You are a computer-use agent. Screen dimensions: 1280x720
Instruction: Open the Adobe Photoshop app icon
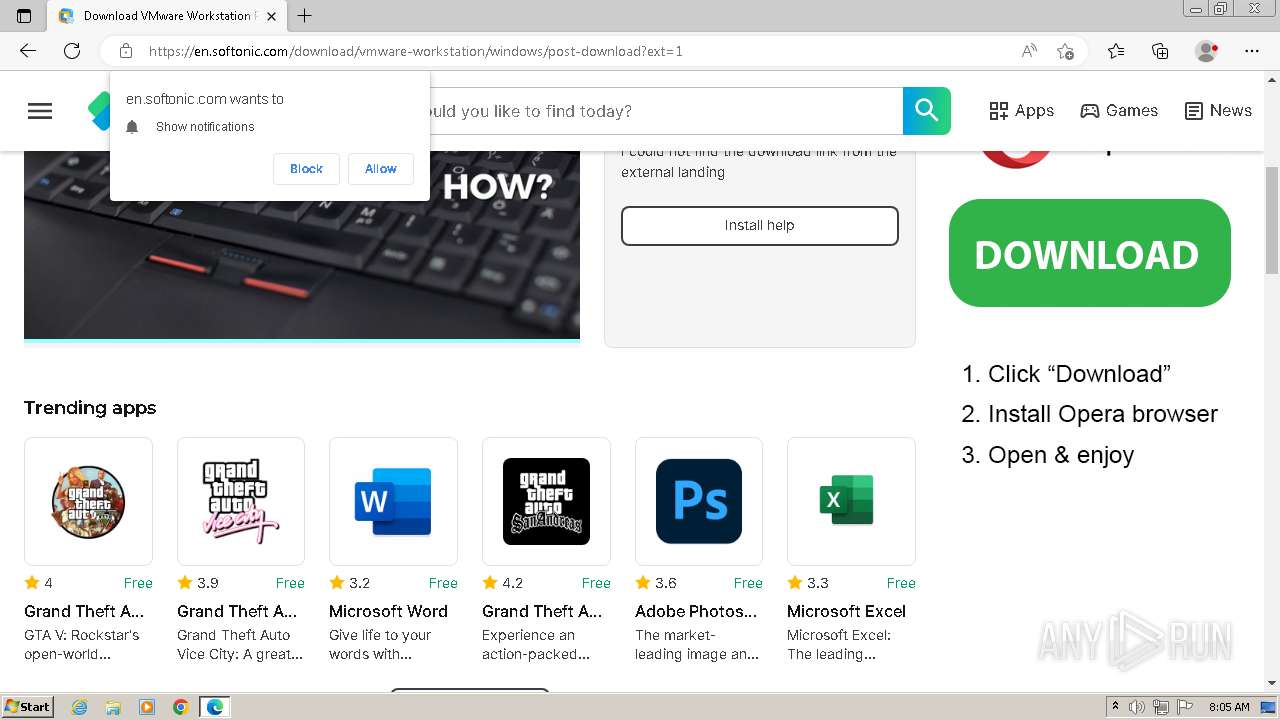(699, 501)
